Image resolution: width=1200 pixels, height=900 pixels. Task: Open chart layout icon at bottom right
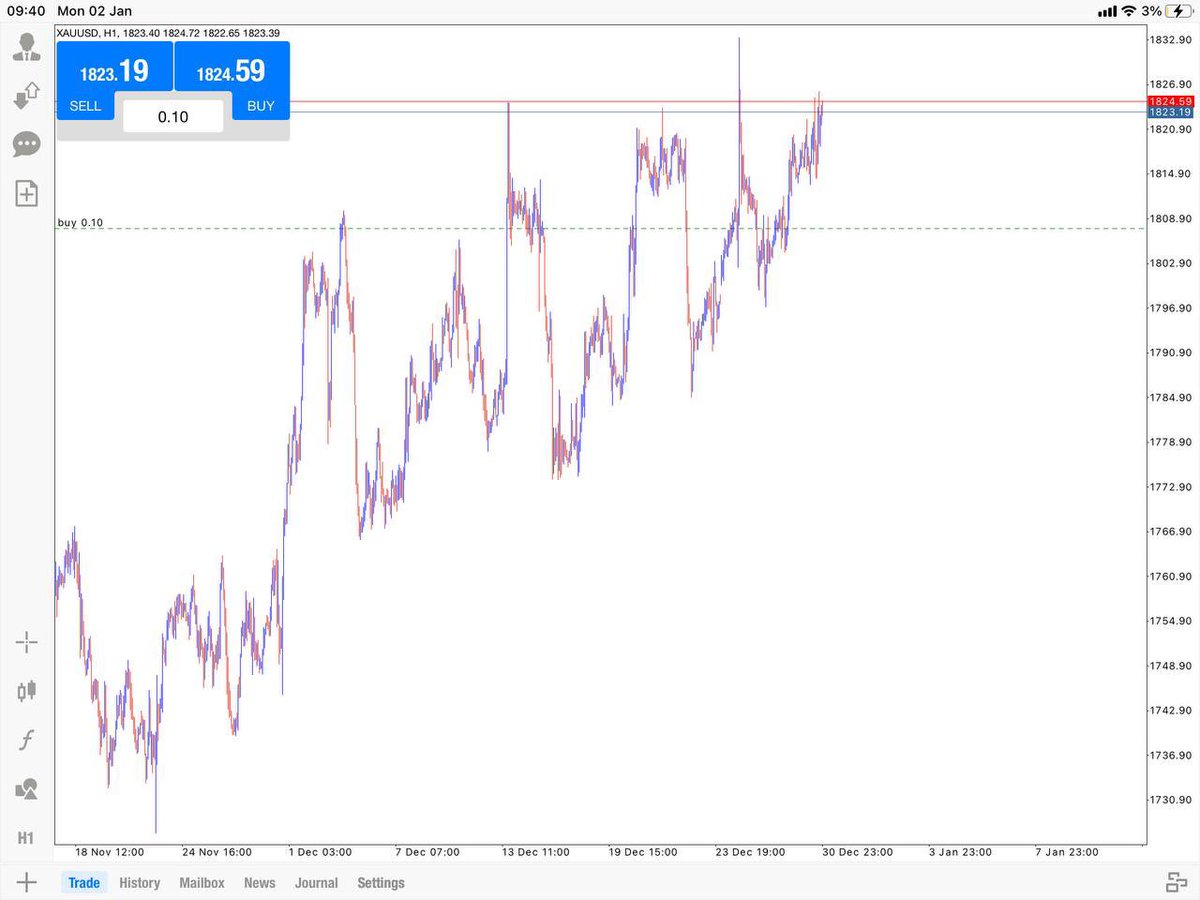click(1176, 882)
